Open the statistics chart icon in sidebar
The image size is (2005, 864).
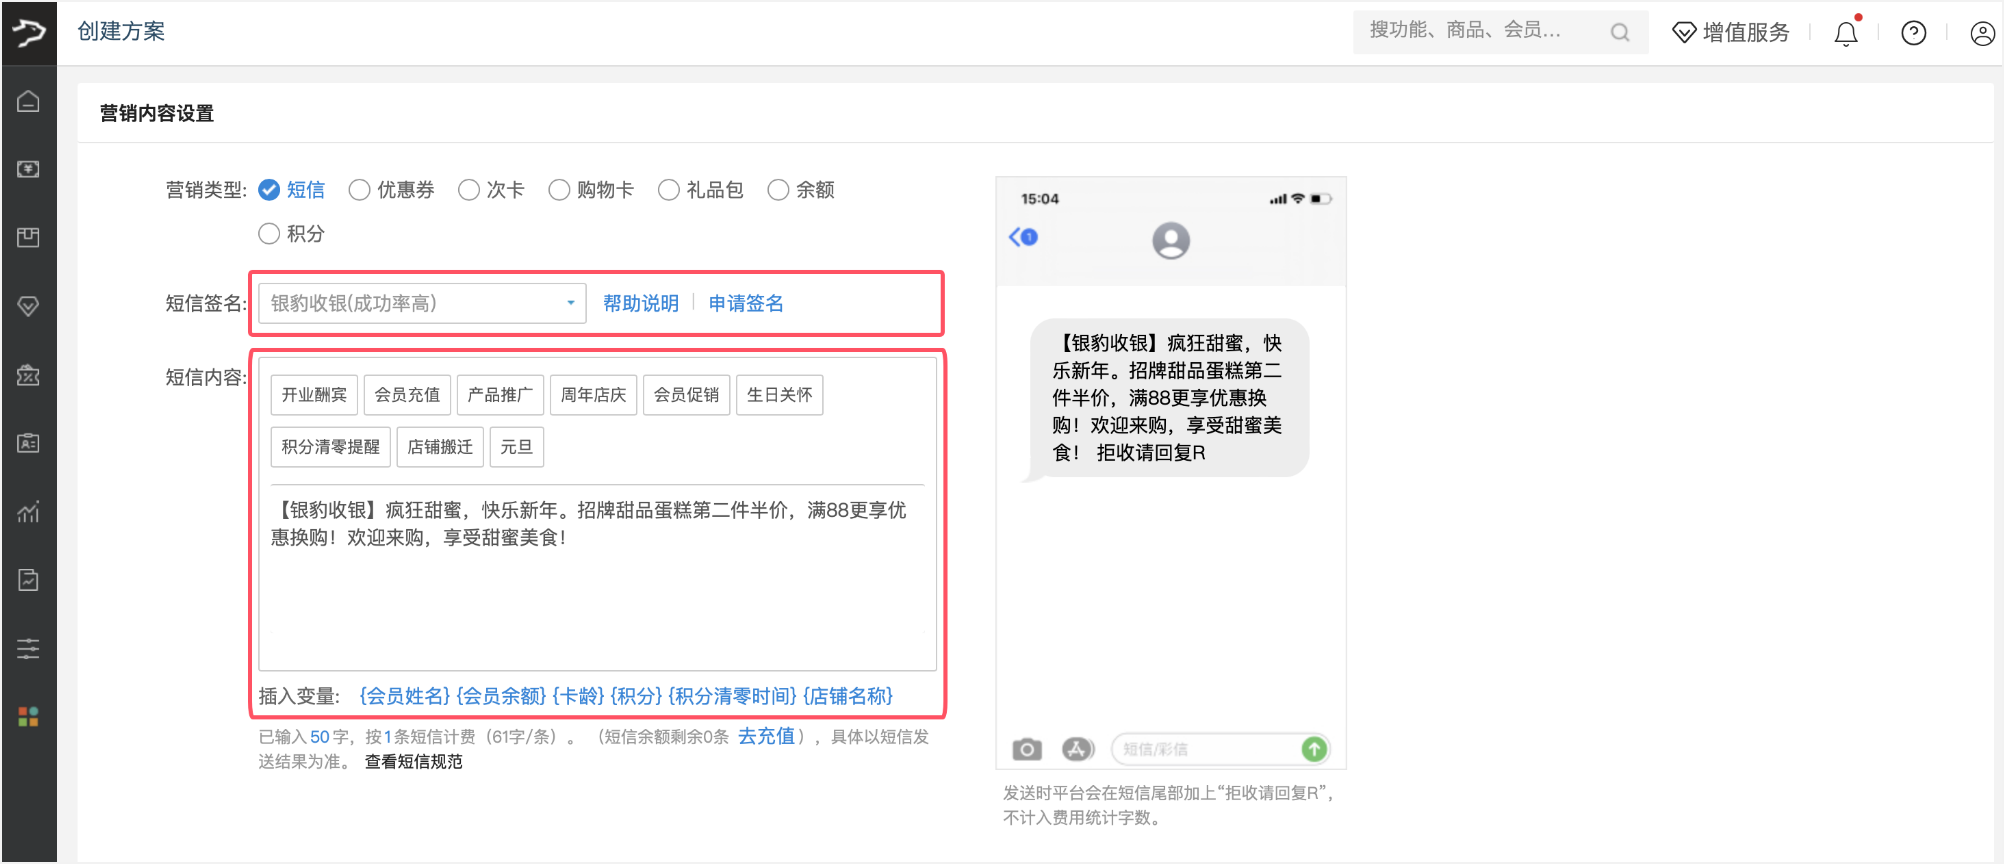click(28, 512)
